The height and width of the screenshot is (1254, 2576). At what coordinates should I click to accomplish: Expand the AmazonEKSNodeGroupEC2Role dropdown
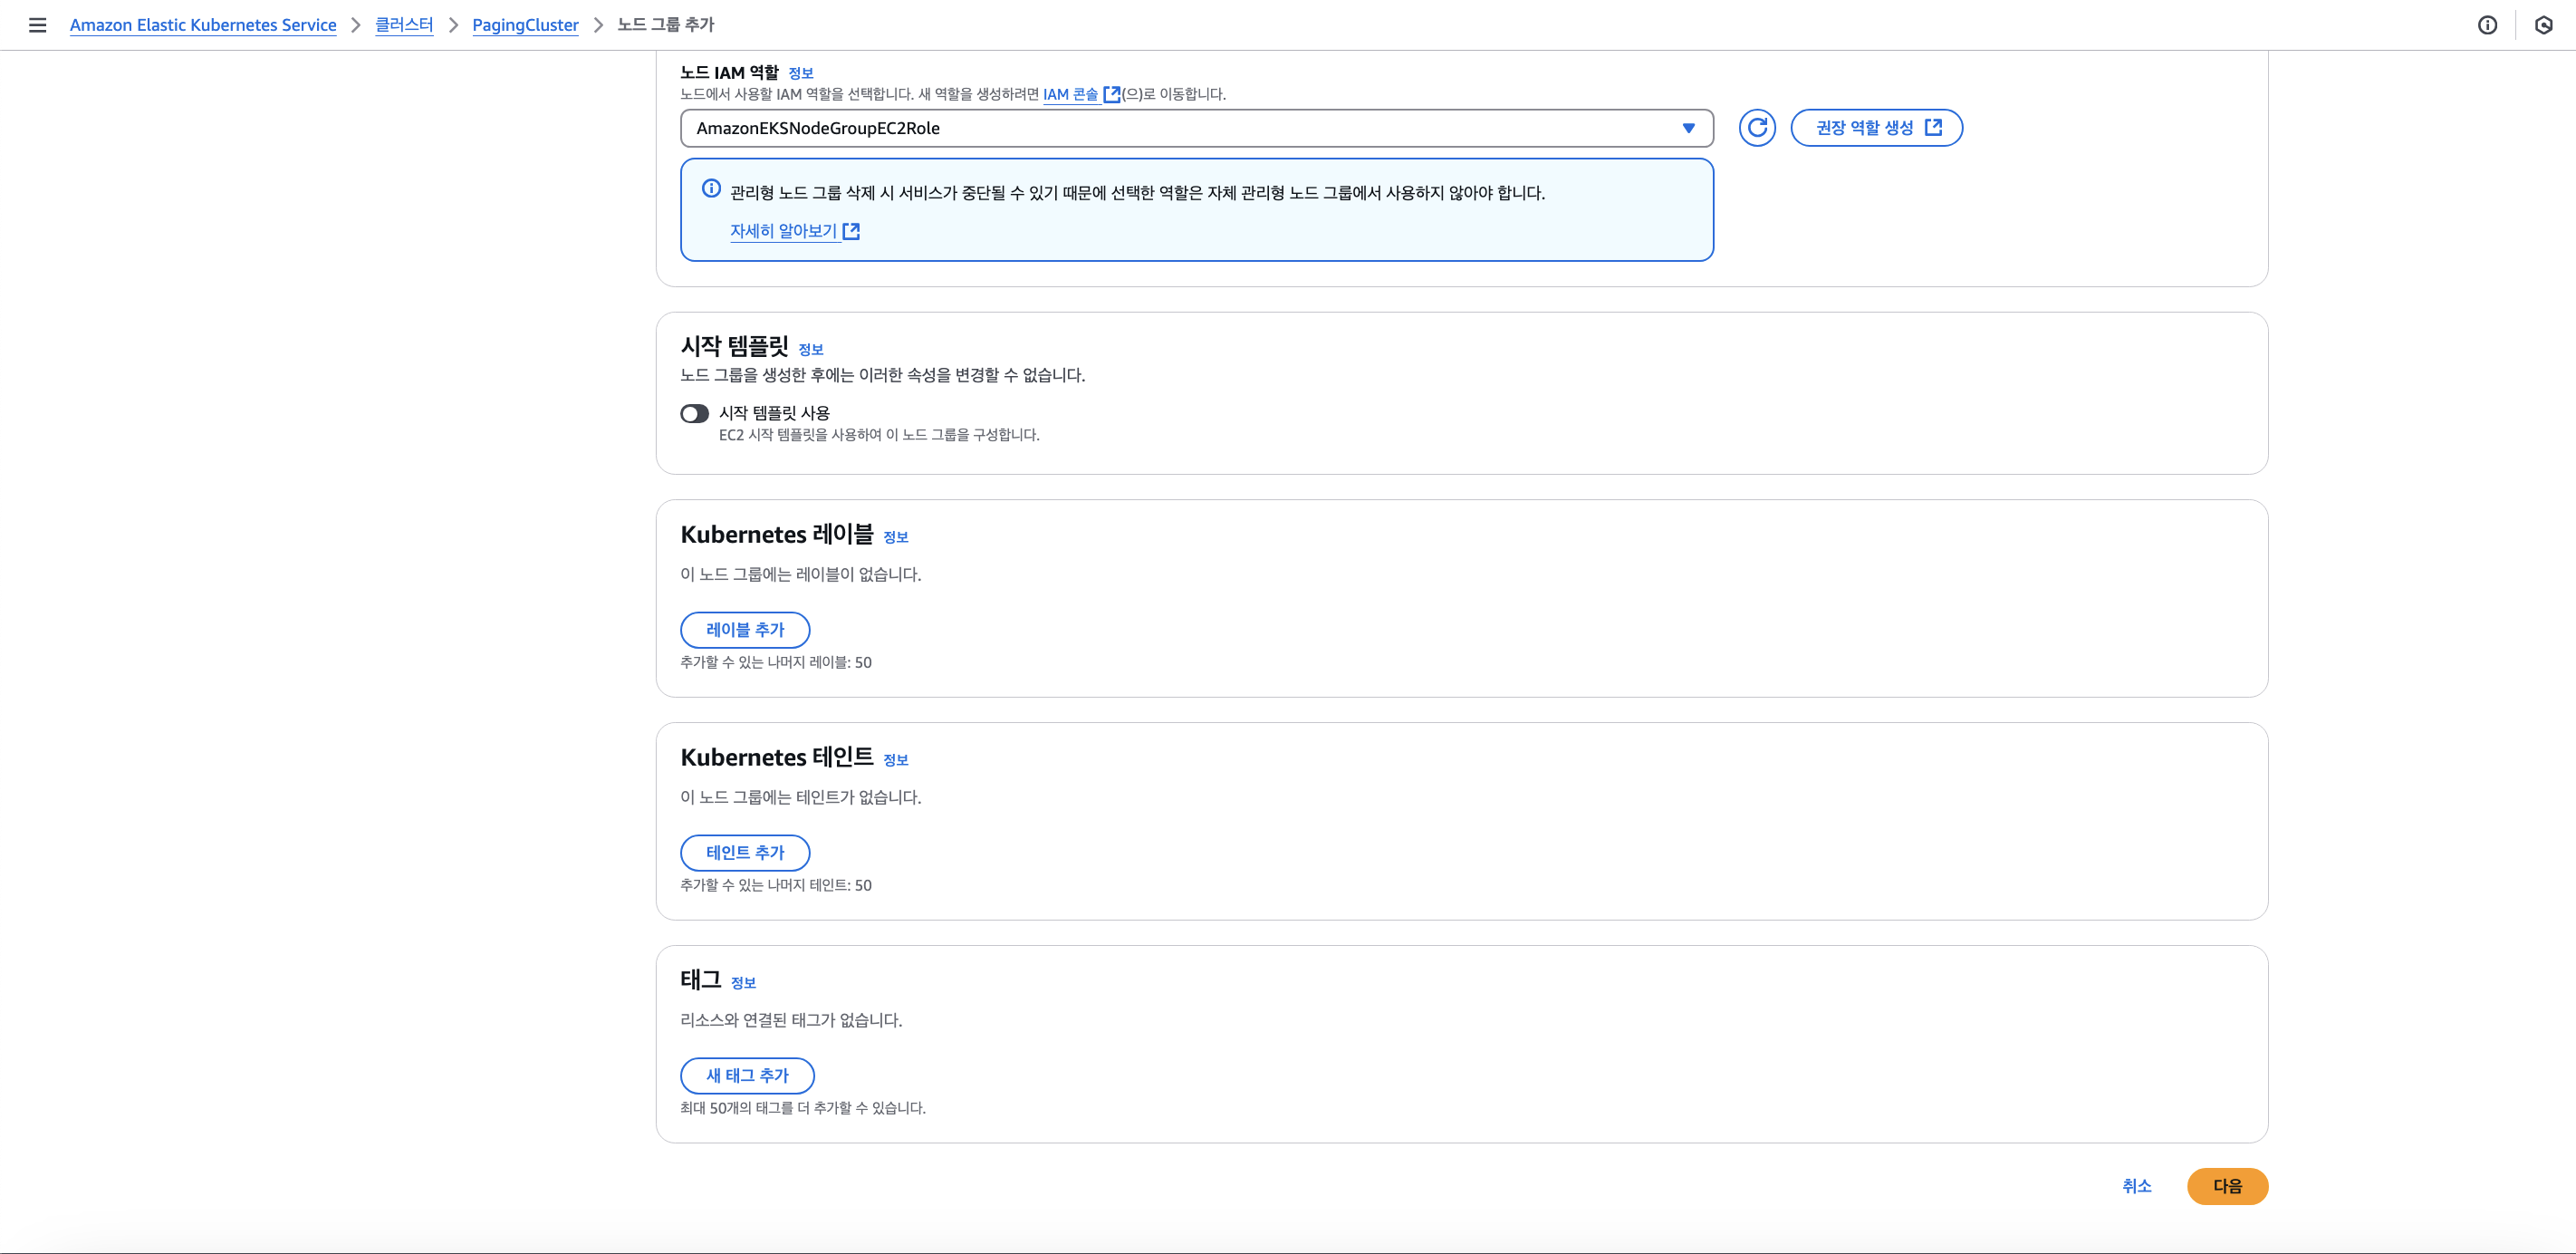1196,128
